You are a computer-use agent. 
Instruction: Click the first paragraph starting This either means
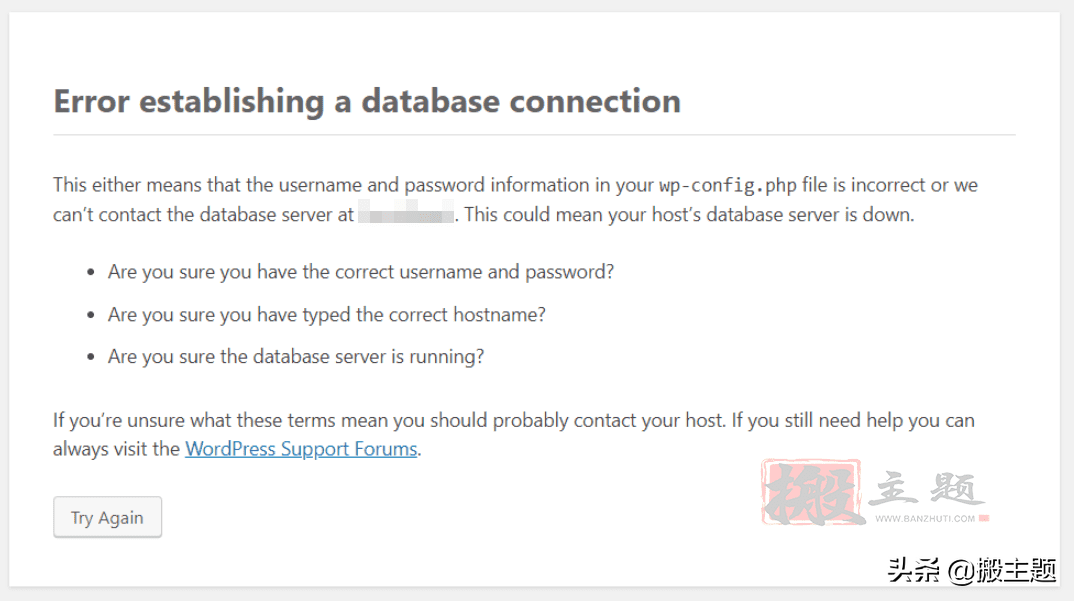[x=515, y=199]
